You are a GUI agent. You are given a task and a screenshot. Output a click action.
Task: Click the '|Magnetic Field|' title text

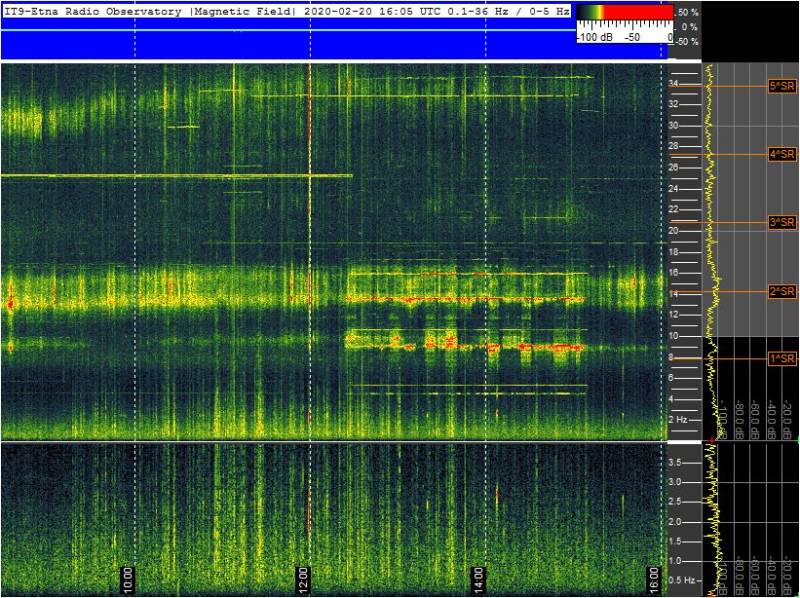(x=242, y=11)
